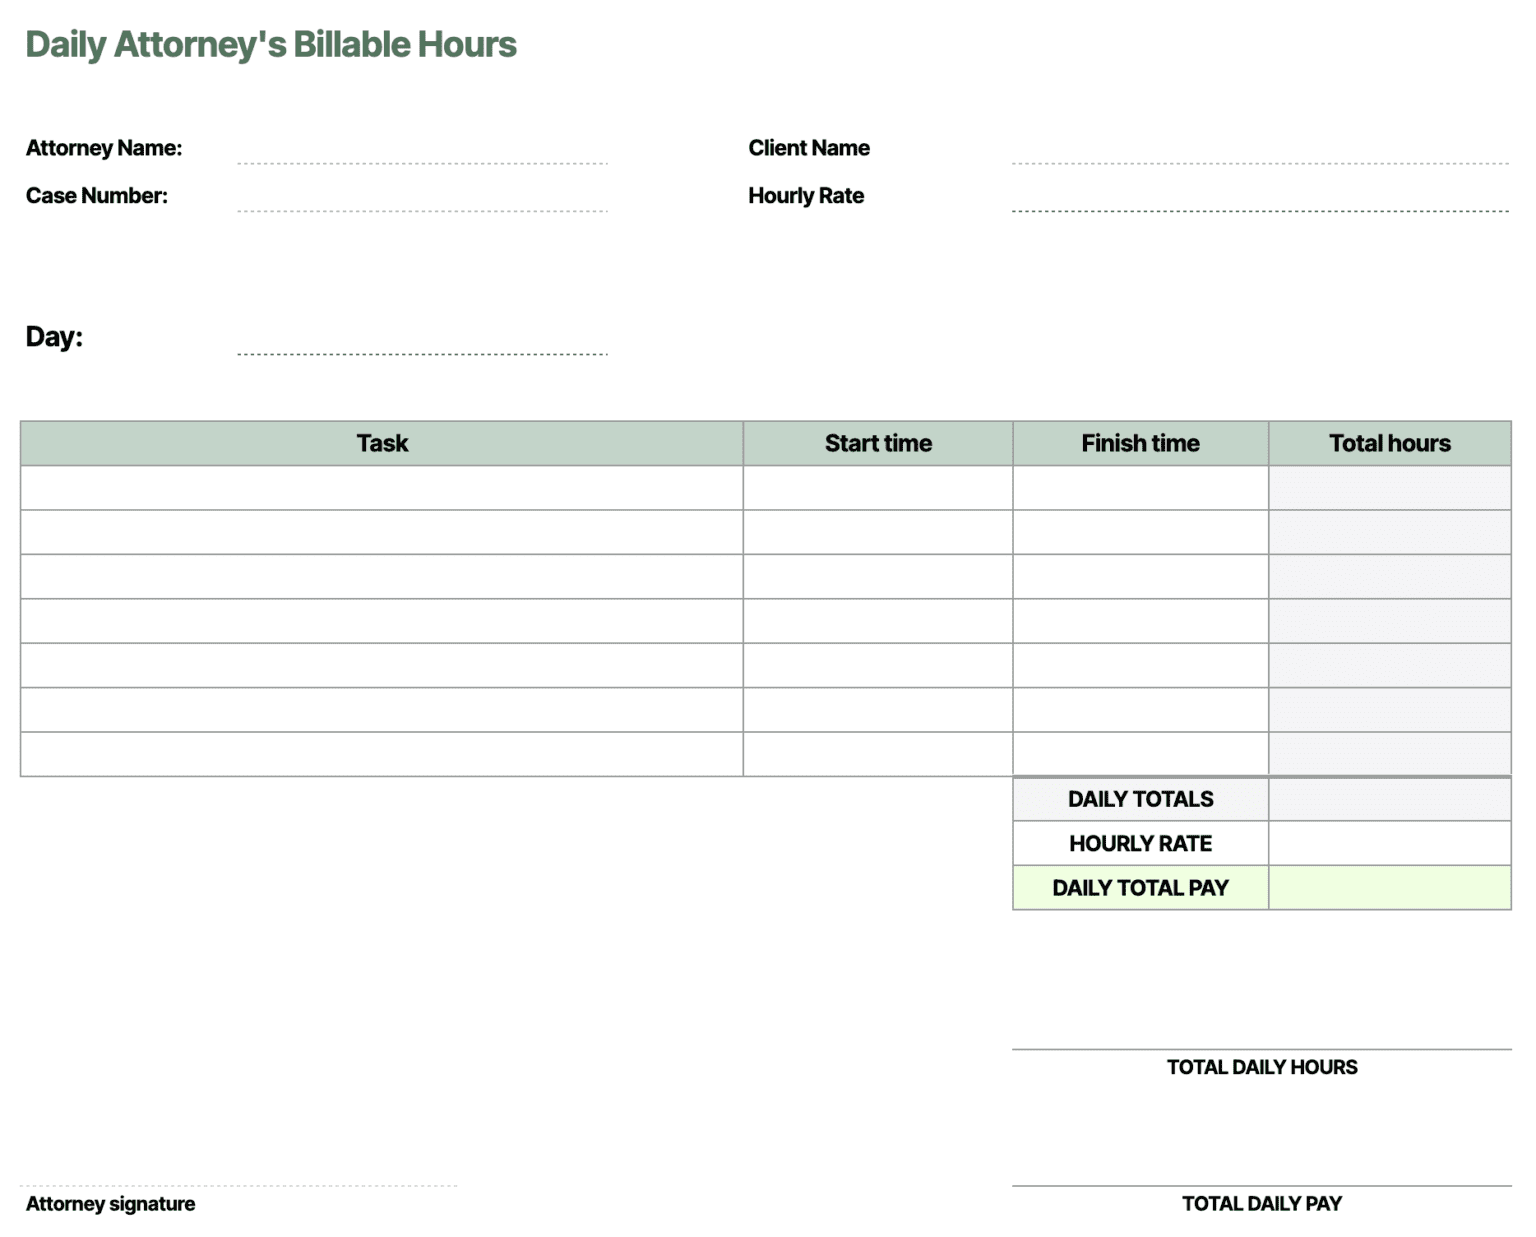Viewport: 1536px width, 1237px height.
Task: Click the first empty Task cell
Action: (381, 487)
